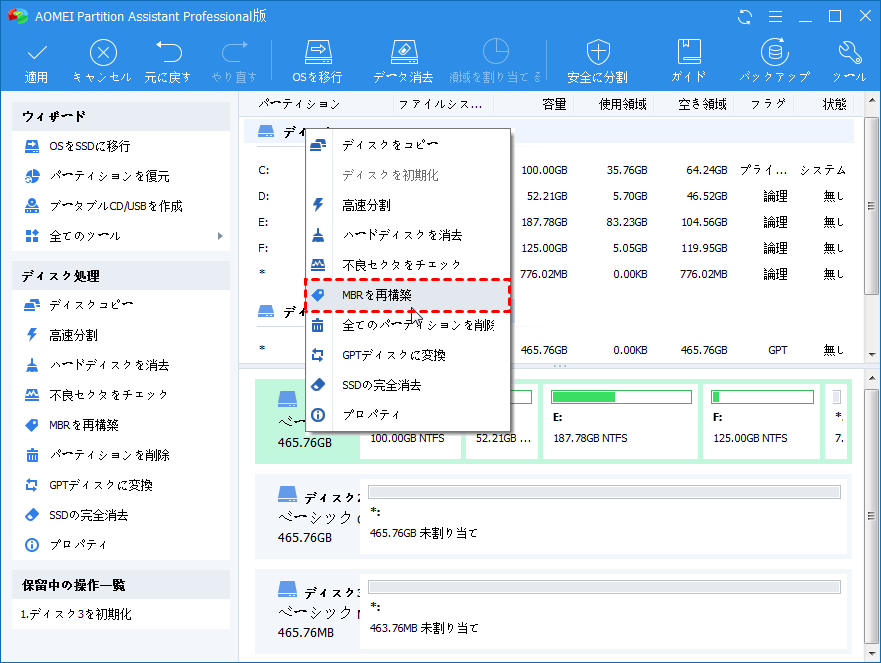
Task: Select the 463.76MB 未割り当て block on disk 3
Action: coord(604,612)
